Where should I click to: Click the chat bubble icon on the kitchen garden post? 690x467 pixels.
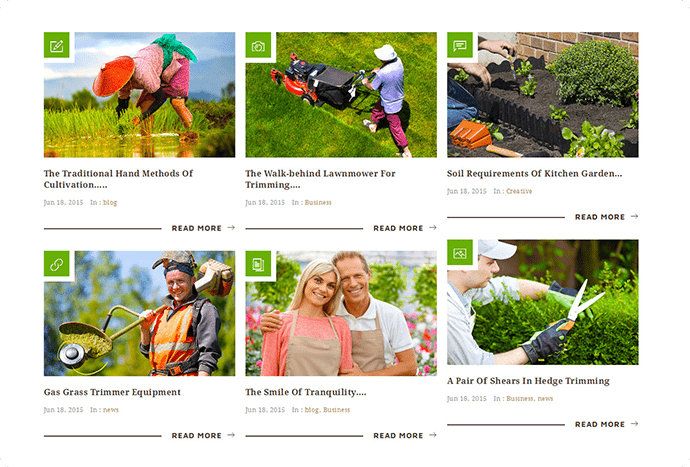click(460, 45)
